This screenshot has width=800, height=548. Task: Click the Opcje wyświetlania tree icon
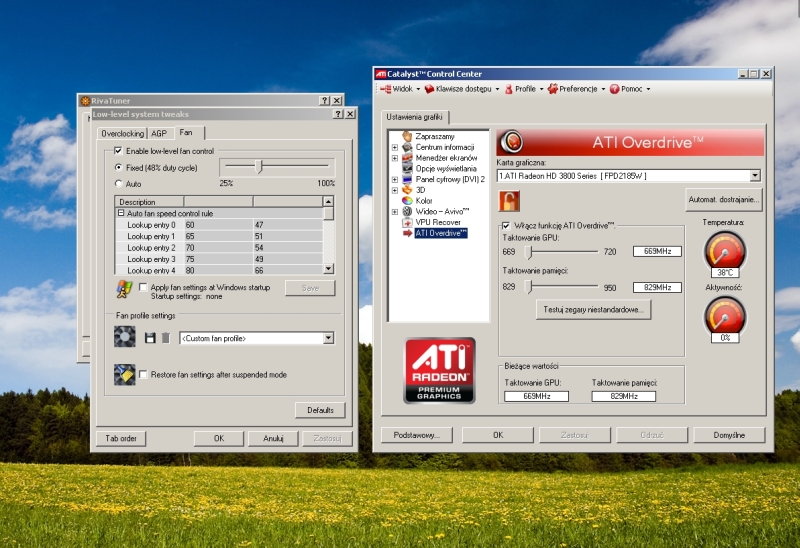(x=407, y=168)
